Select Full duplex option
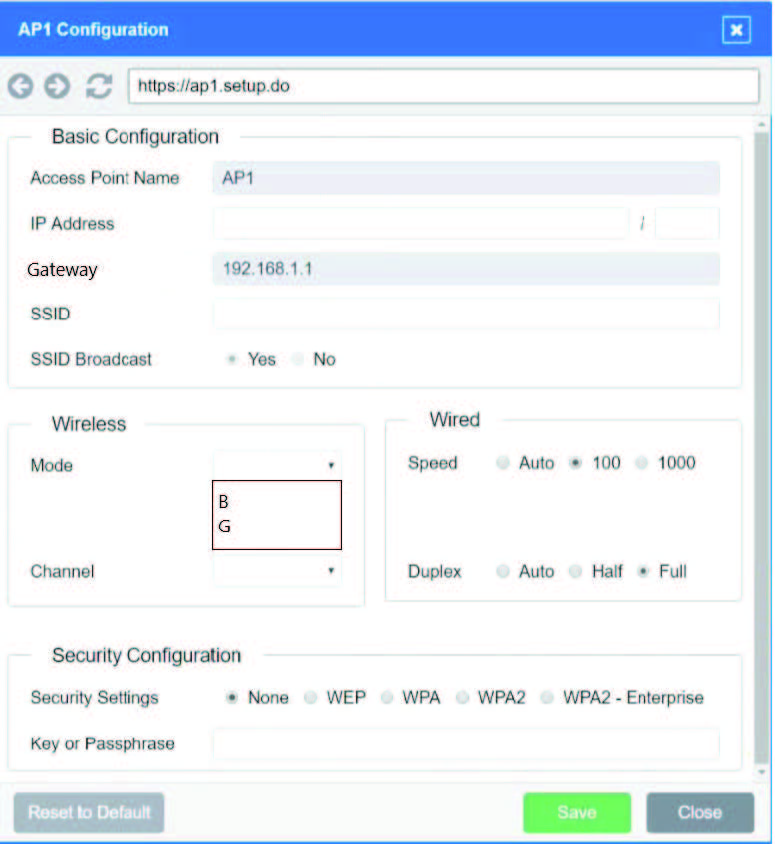 coord(643,571)
